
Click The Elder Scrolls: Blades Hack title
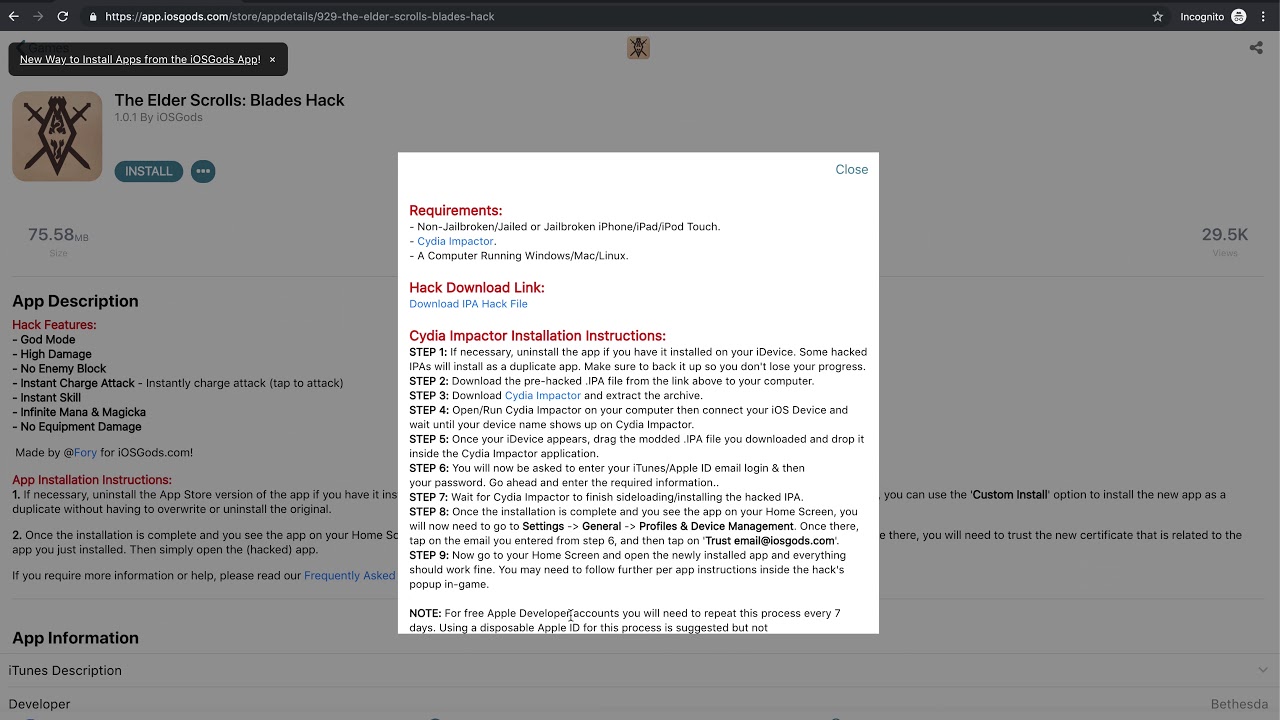coord(229,100)
